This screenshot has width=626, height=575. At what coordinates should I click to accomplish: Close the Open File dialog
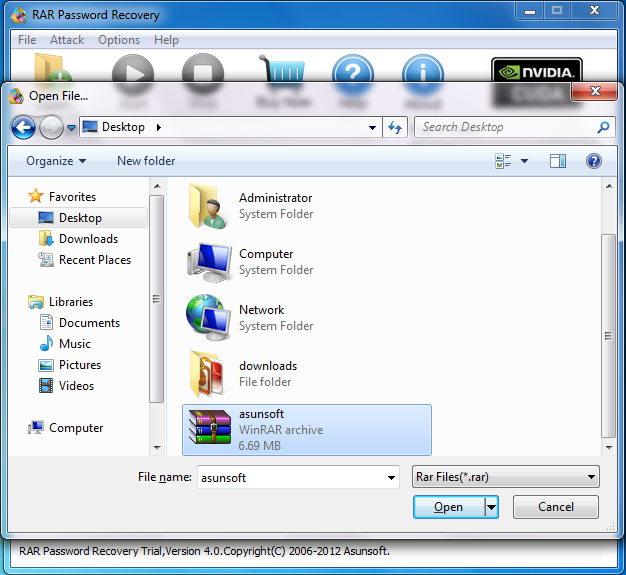pos(594,91)
